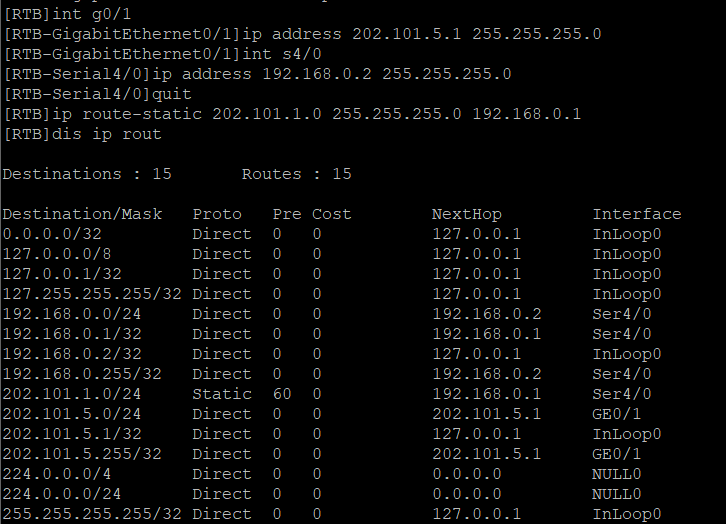Click the ip route-static command line

pos(290,113)
